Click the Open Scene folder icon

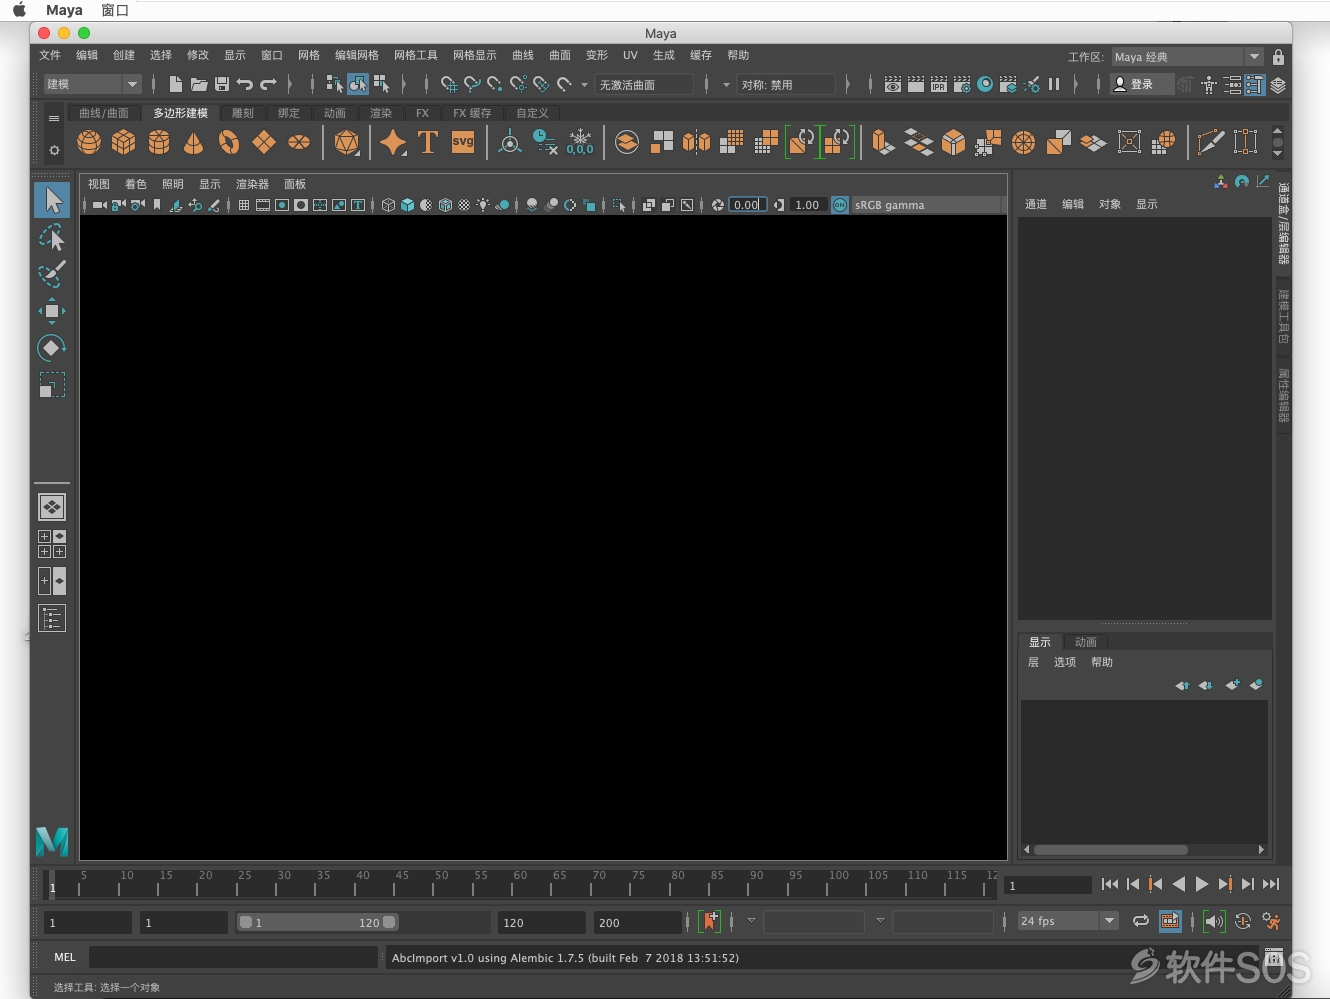pos(199,84)
